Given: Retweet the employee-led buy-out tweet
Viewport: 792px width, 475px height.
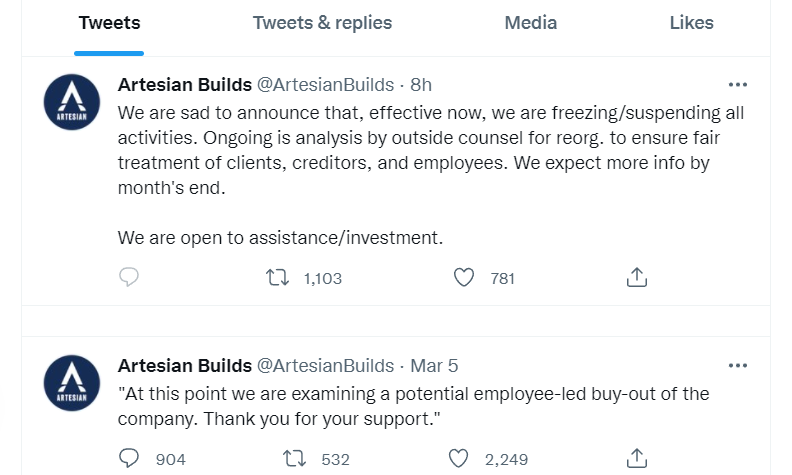Looking at the screenshot, I should pos(294,459).
